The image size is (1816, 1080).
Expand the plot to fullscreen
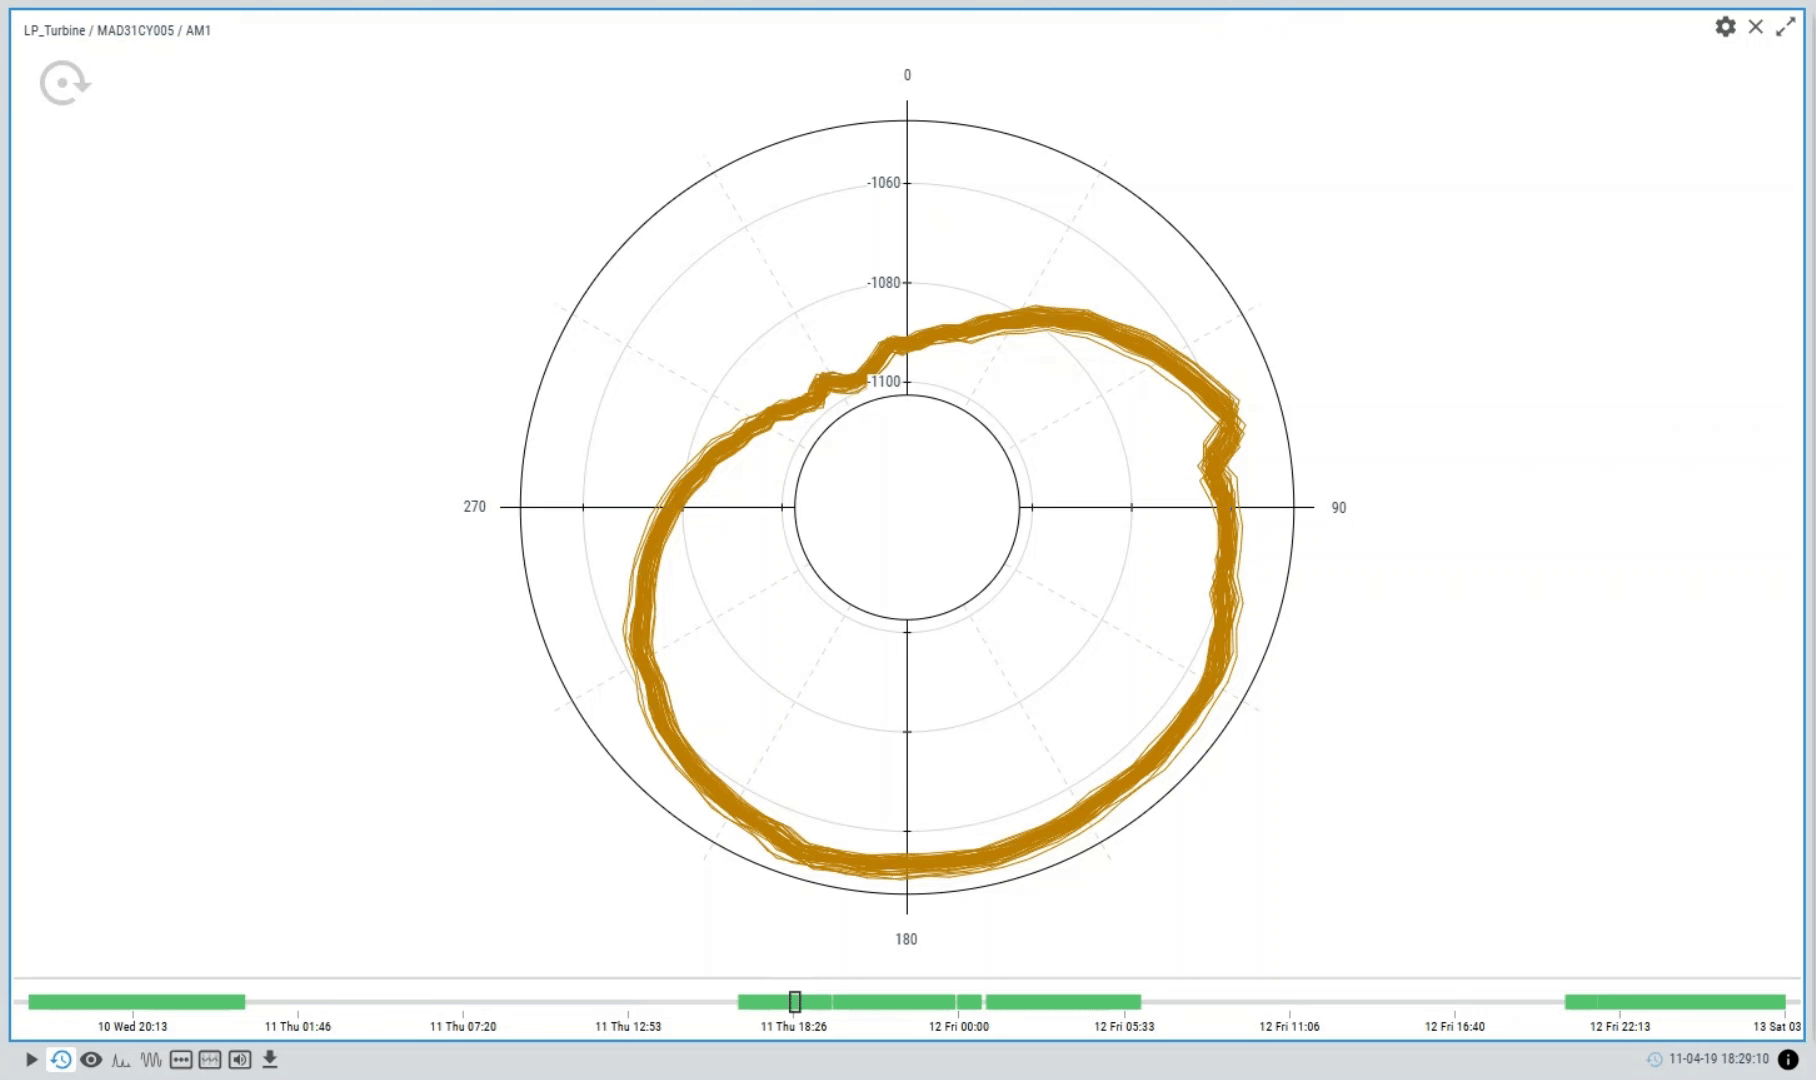pyautogui.click(x=1785, y=27)
